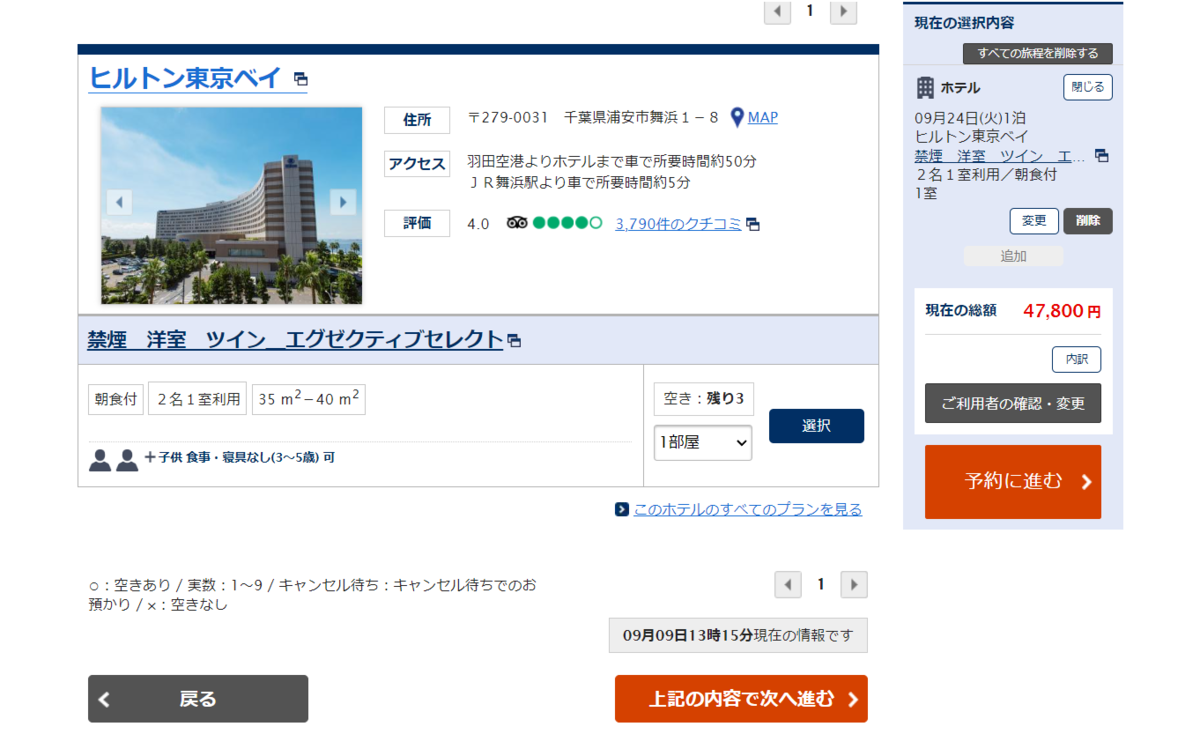This screenshot has width=1200, height=734.
Task: Click the アクセス label
Action: pos(417,164)
